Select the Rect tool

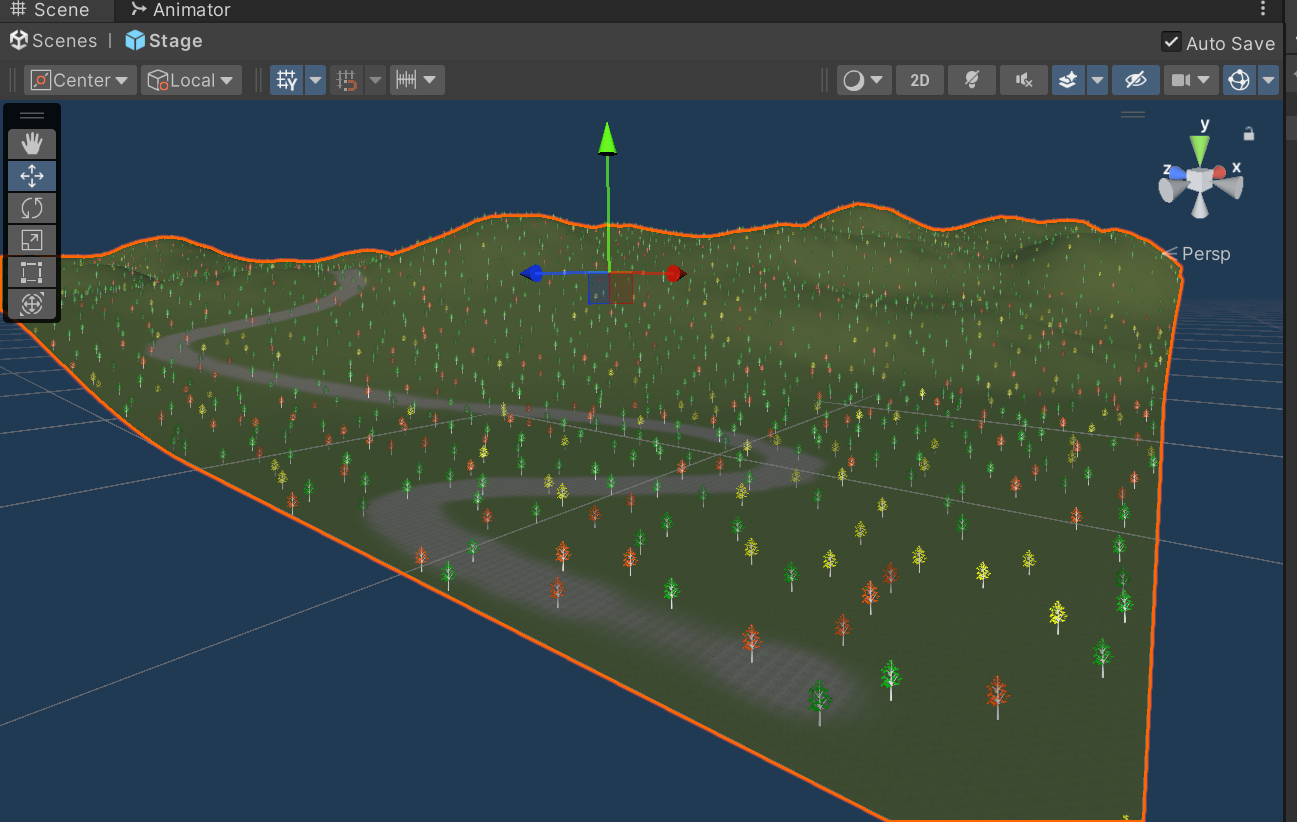click(x=32, y=272)
